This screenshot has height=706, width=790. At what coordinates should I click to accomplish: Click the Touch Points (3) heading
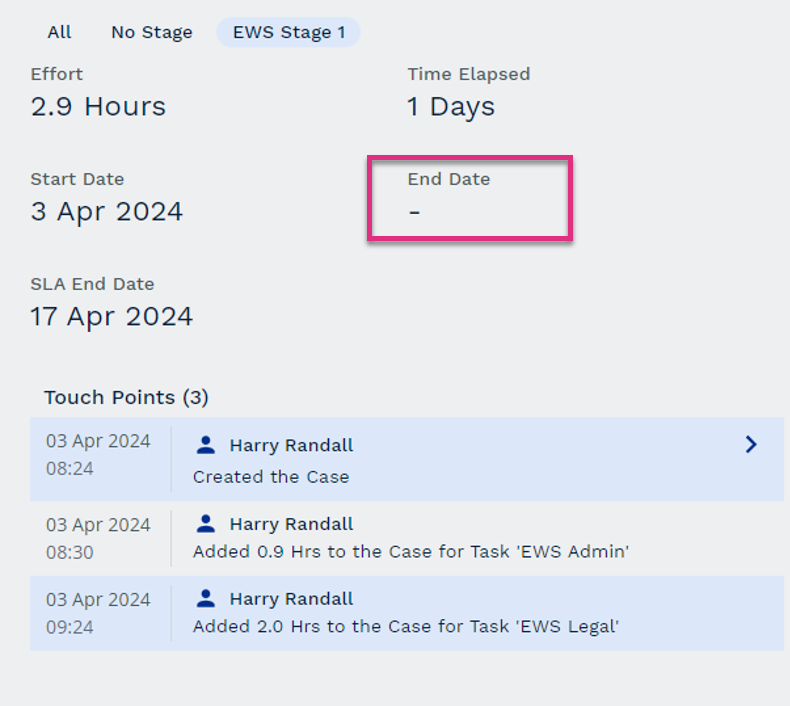click(x=126, y=397)
